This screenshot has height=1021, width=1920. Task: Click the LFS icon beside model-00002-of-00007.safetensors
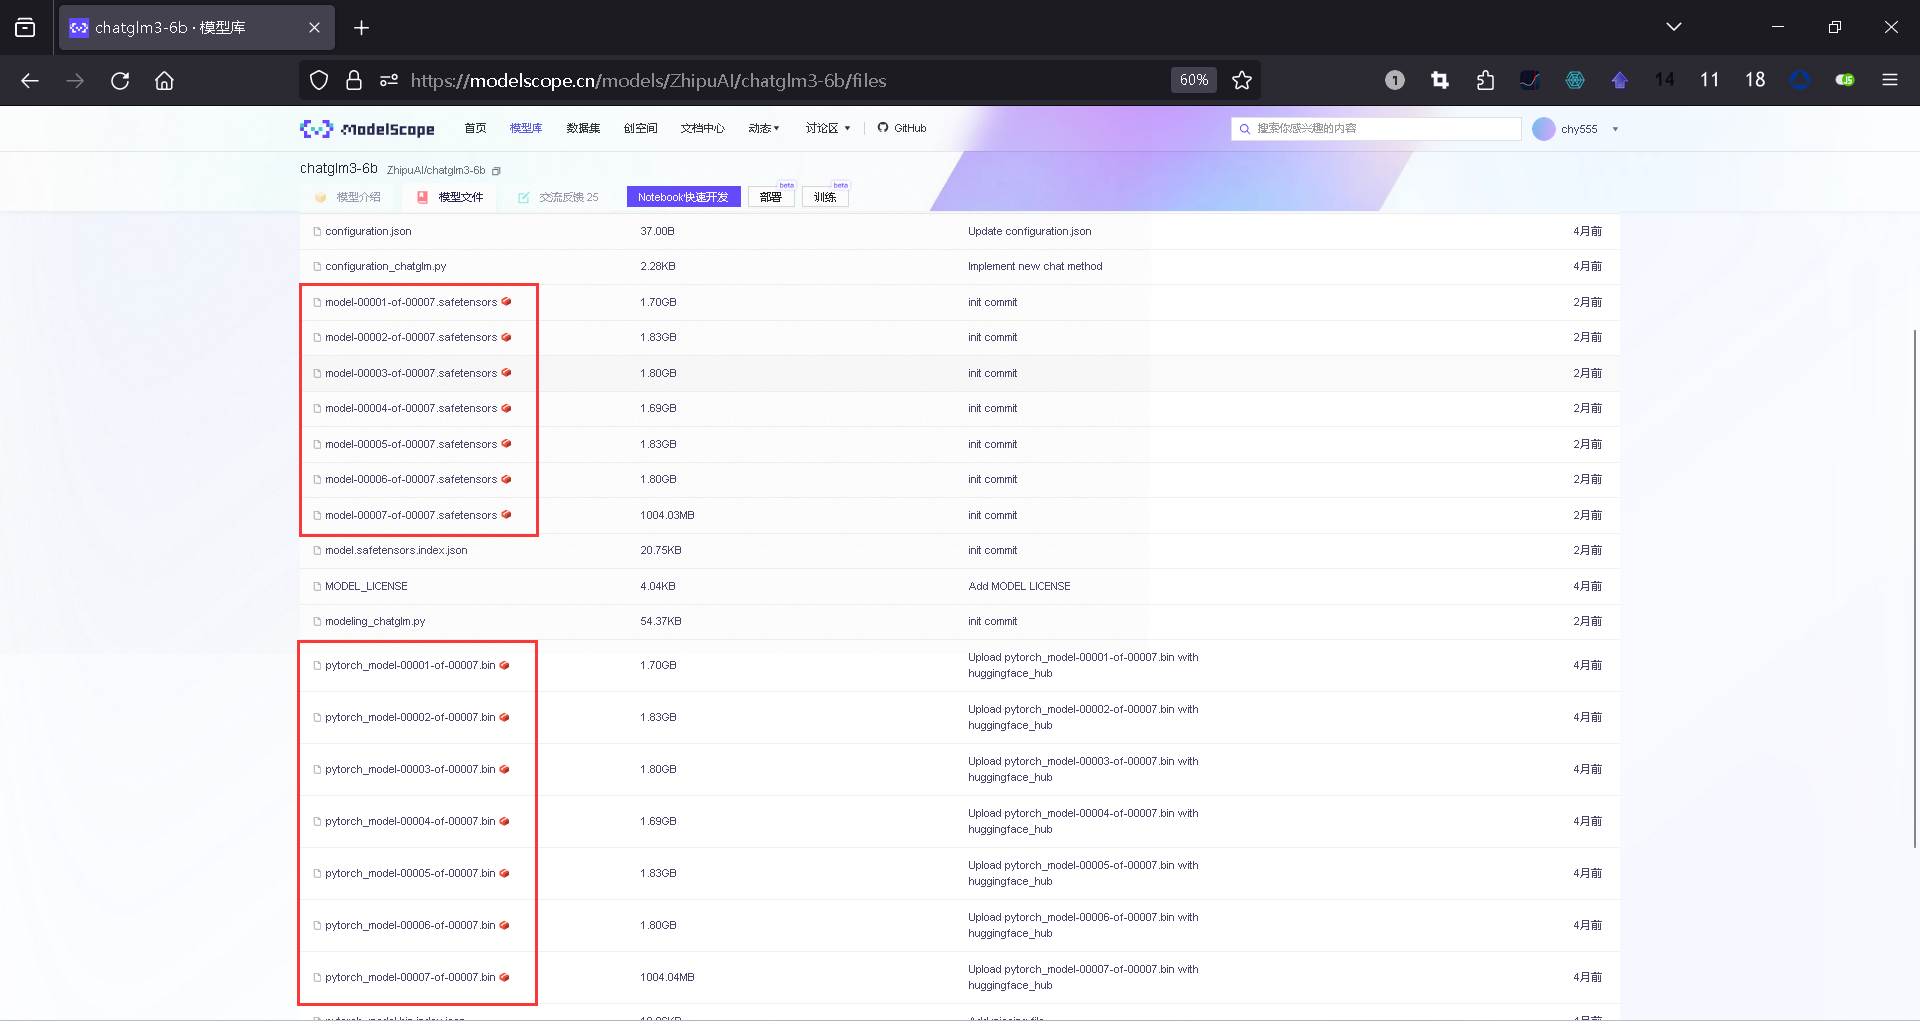click(507, 338)
